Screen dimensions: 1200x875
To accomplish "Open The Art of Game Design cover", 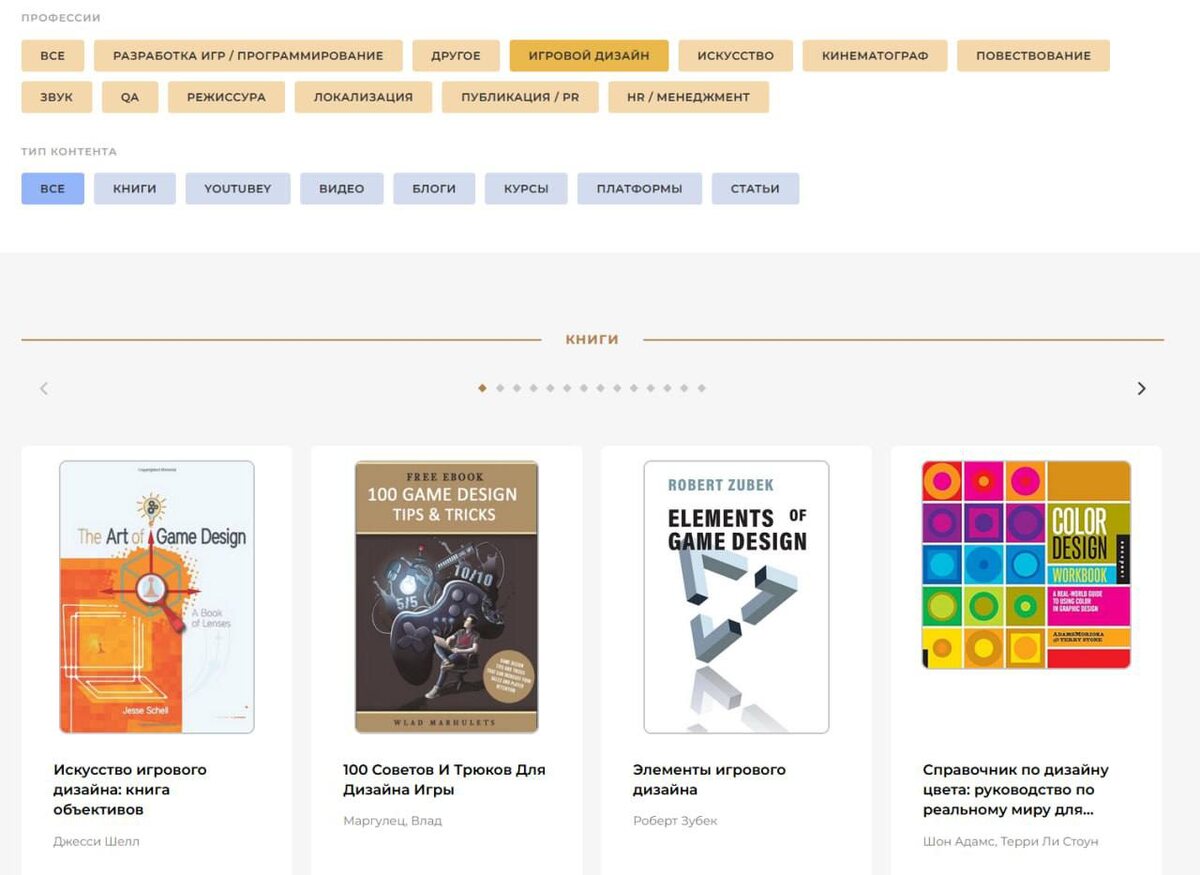I will click(x=157, y=597).
